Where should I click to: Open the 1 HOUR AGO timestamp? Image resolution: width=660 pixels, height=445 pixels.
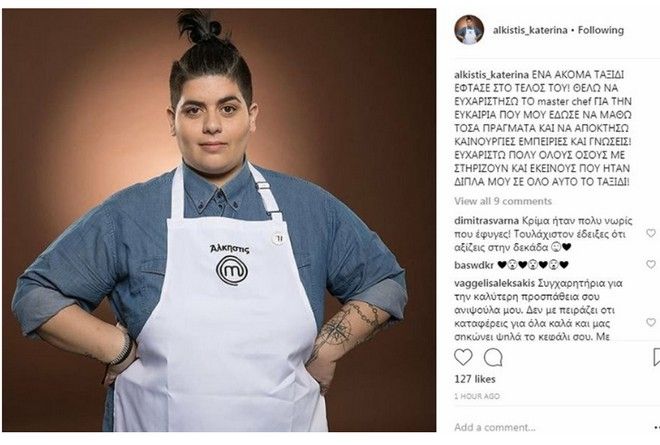(477, 396)
